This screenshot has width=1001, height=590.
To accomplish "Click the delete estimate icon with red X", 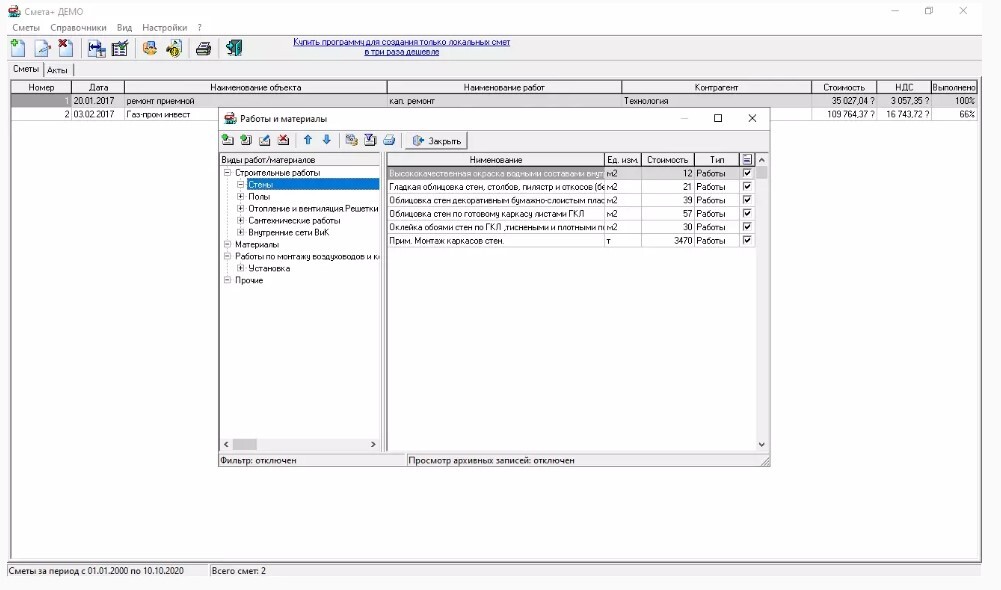I will coord(66,48).
